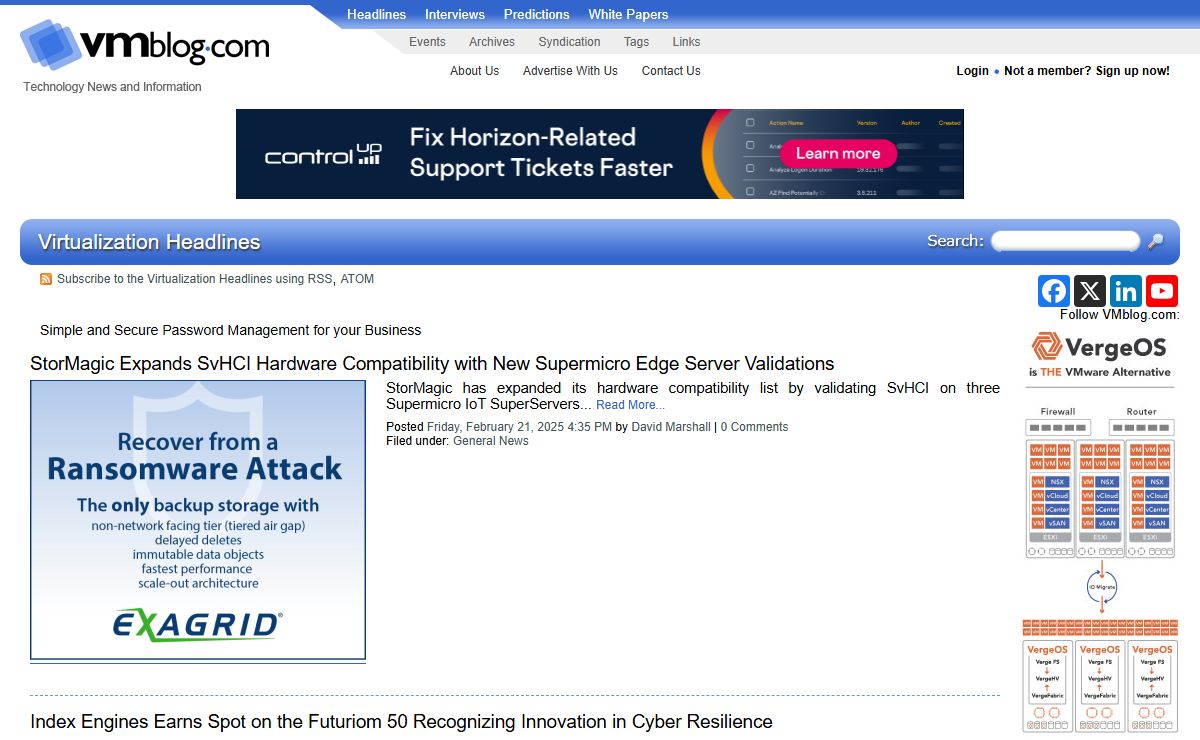Click Virtualization Headlines section title

click(149, 242)
